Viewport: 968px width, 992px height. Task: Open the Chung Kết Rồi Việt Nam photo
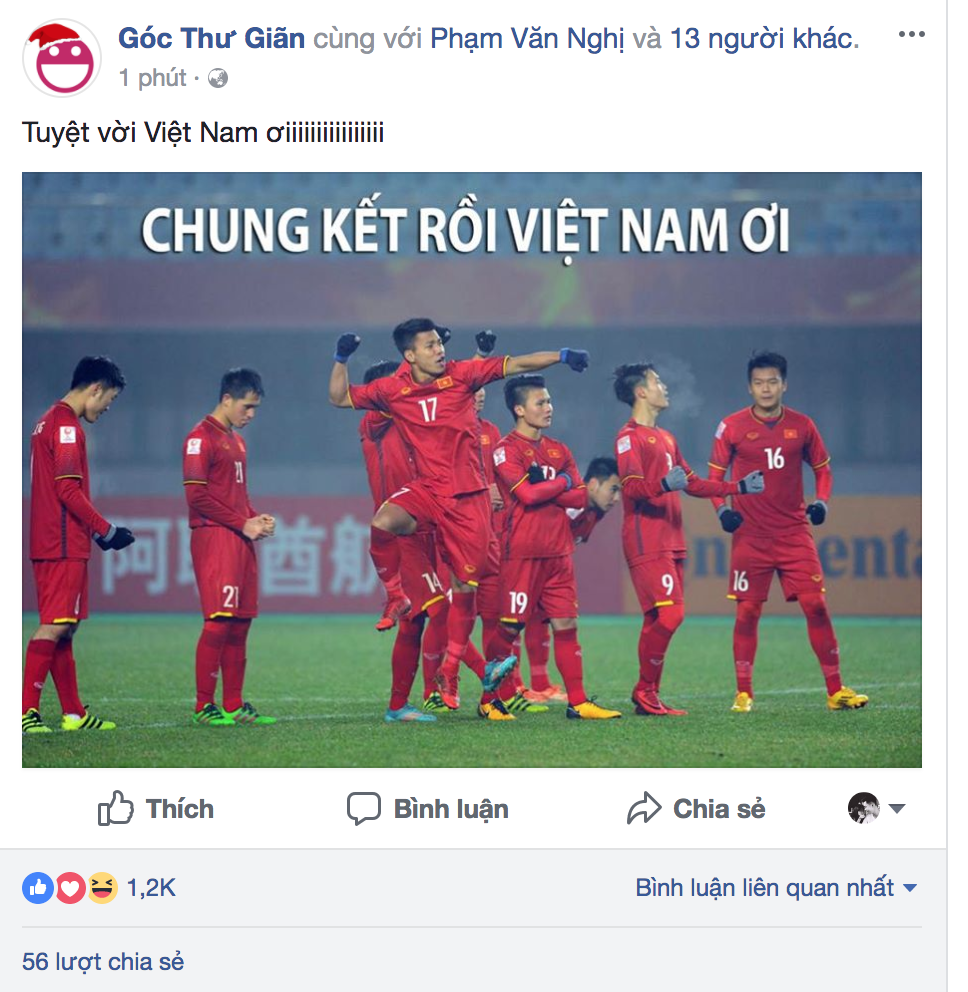coord(471,469)
